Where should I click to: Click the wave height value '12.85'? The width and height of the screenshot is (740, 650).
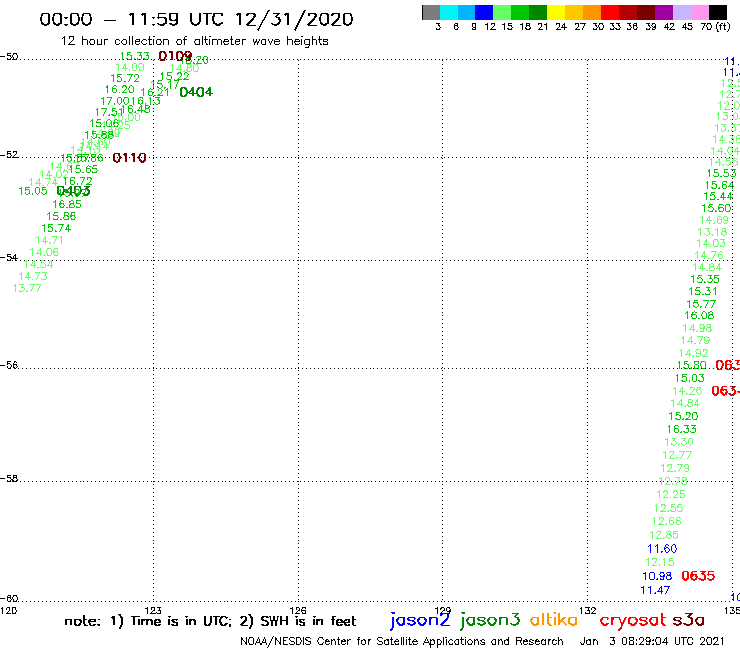(x=664, y=535)
